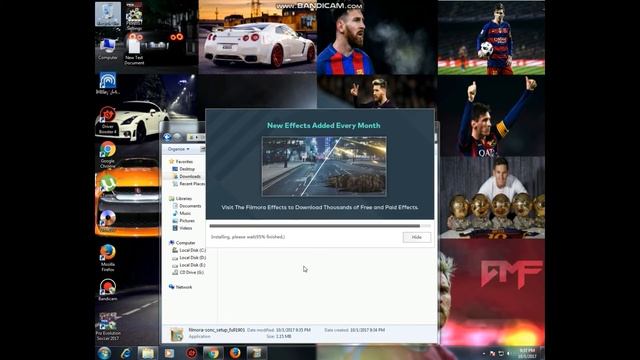Select Recent Places under Favorites
This screenshot has width=640, height=360.
189,184
